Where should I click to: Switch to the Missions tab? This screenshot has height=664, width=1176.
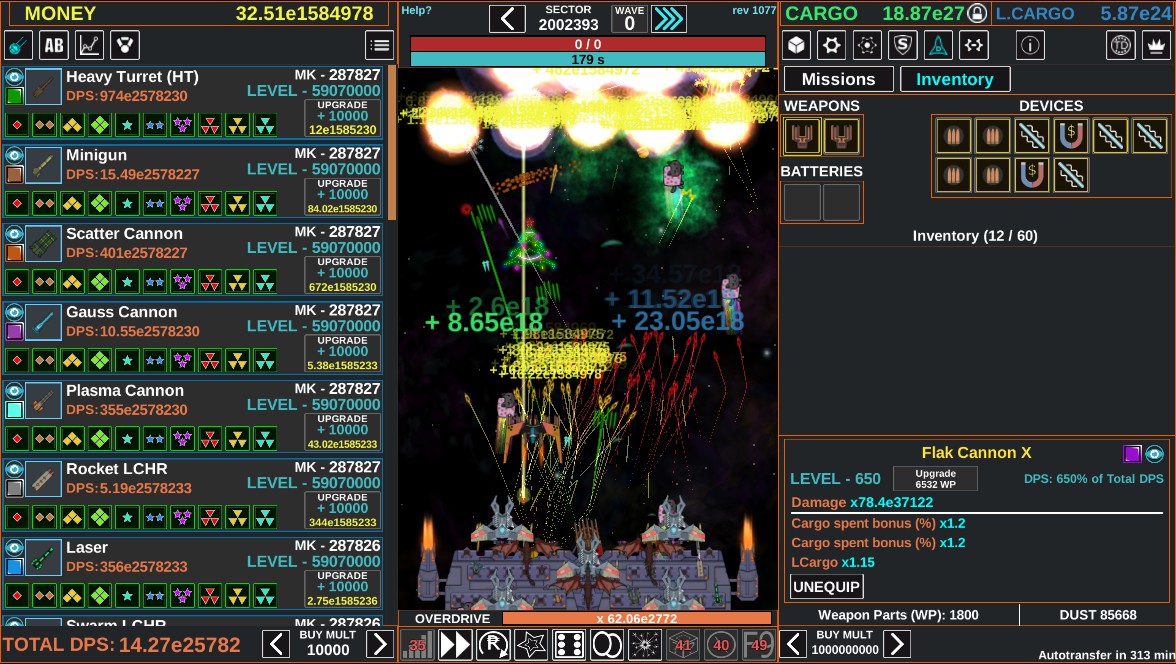click(x=838, y=79)
